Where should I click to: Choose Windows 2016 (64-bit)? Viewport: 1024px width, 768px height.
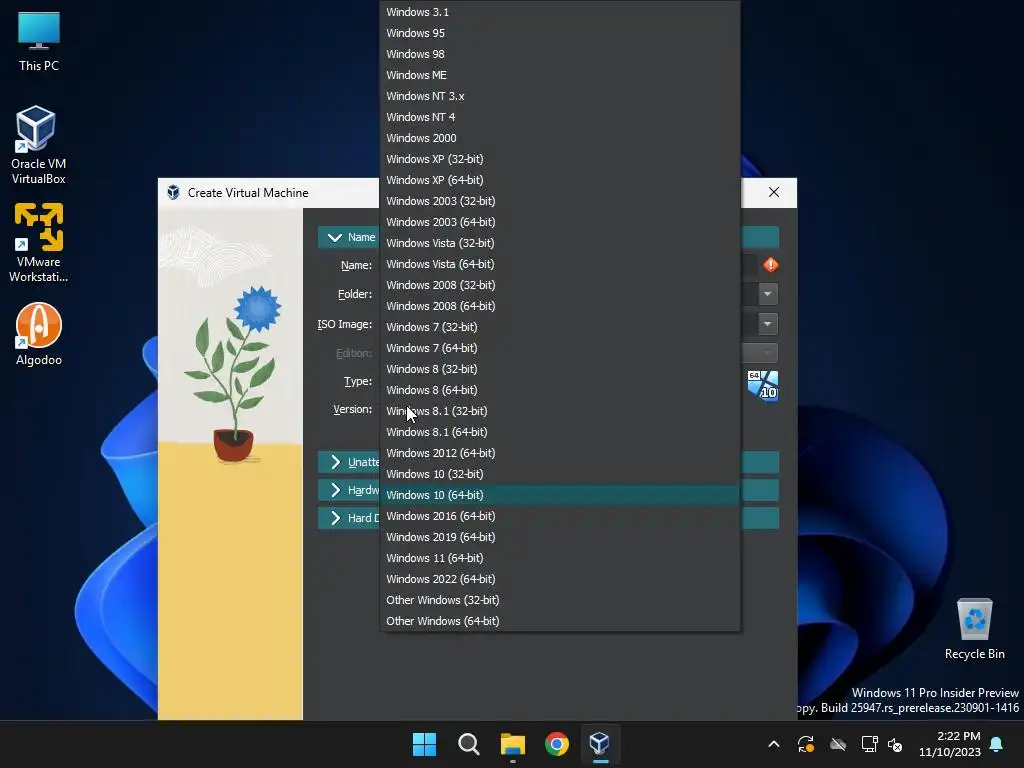pos(560,516)
